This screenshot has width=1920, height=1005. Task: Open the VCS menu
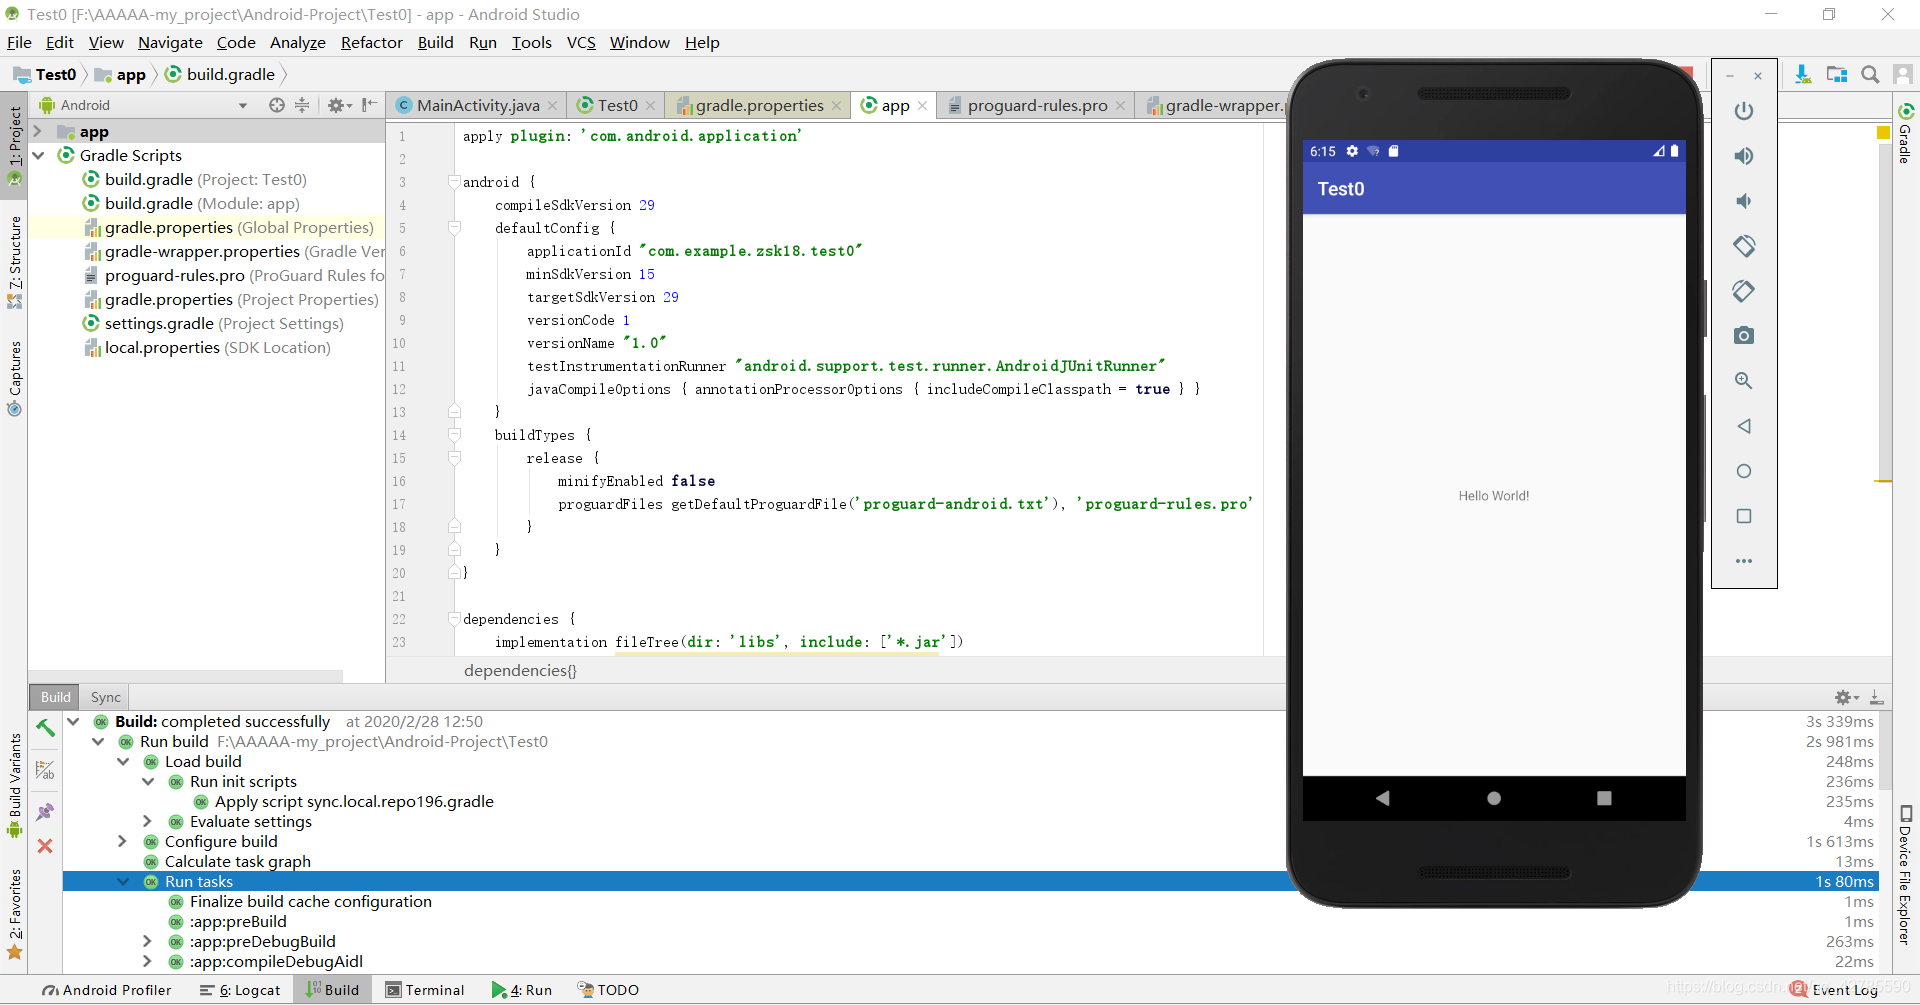(x=581, y=42)
